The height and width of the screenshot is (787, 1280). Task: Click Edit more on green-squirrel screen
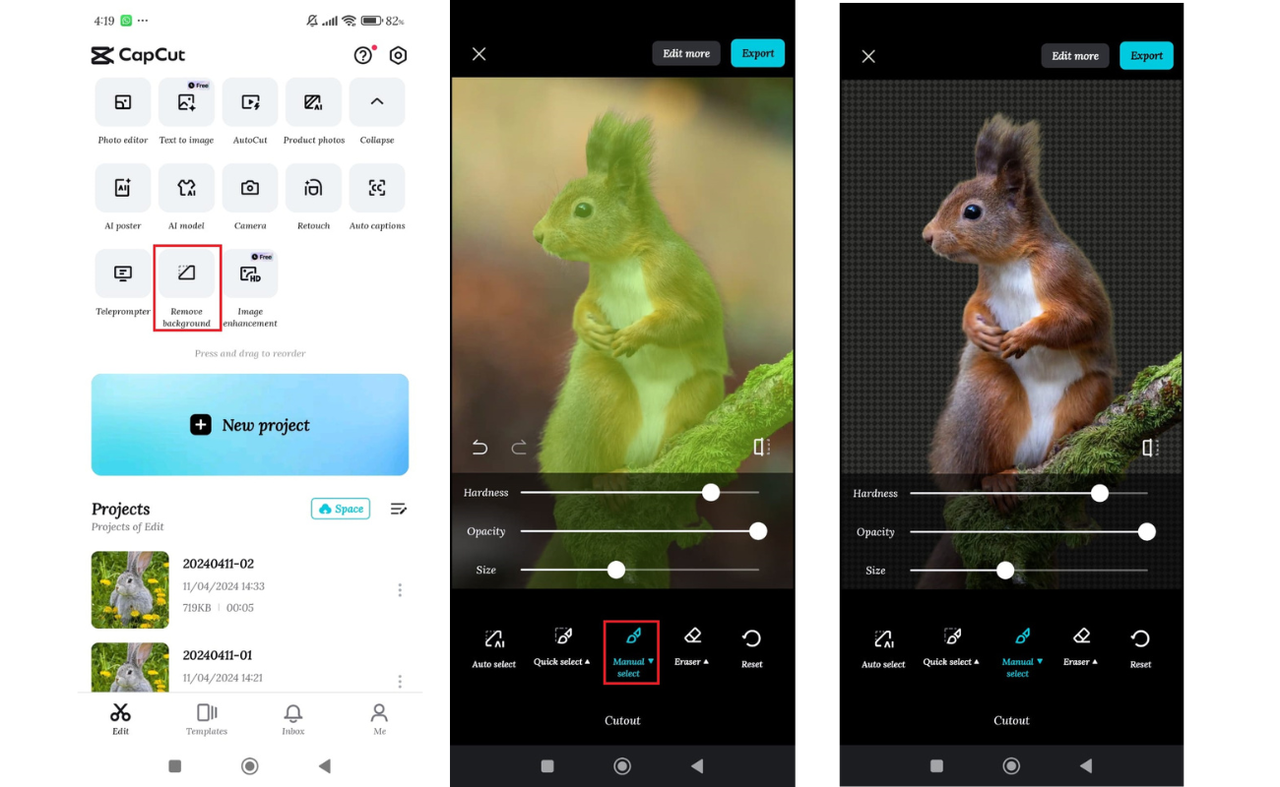(686, 54)
